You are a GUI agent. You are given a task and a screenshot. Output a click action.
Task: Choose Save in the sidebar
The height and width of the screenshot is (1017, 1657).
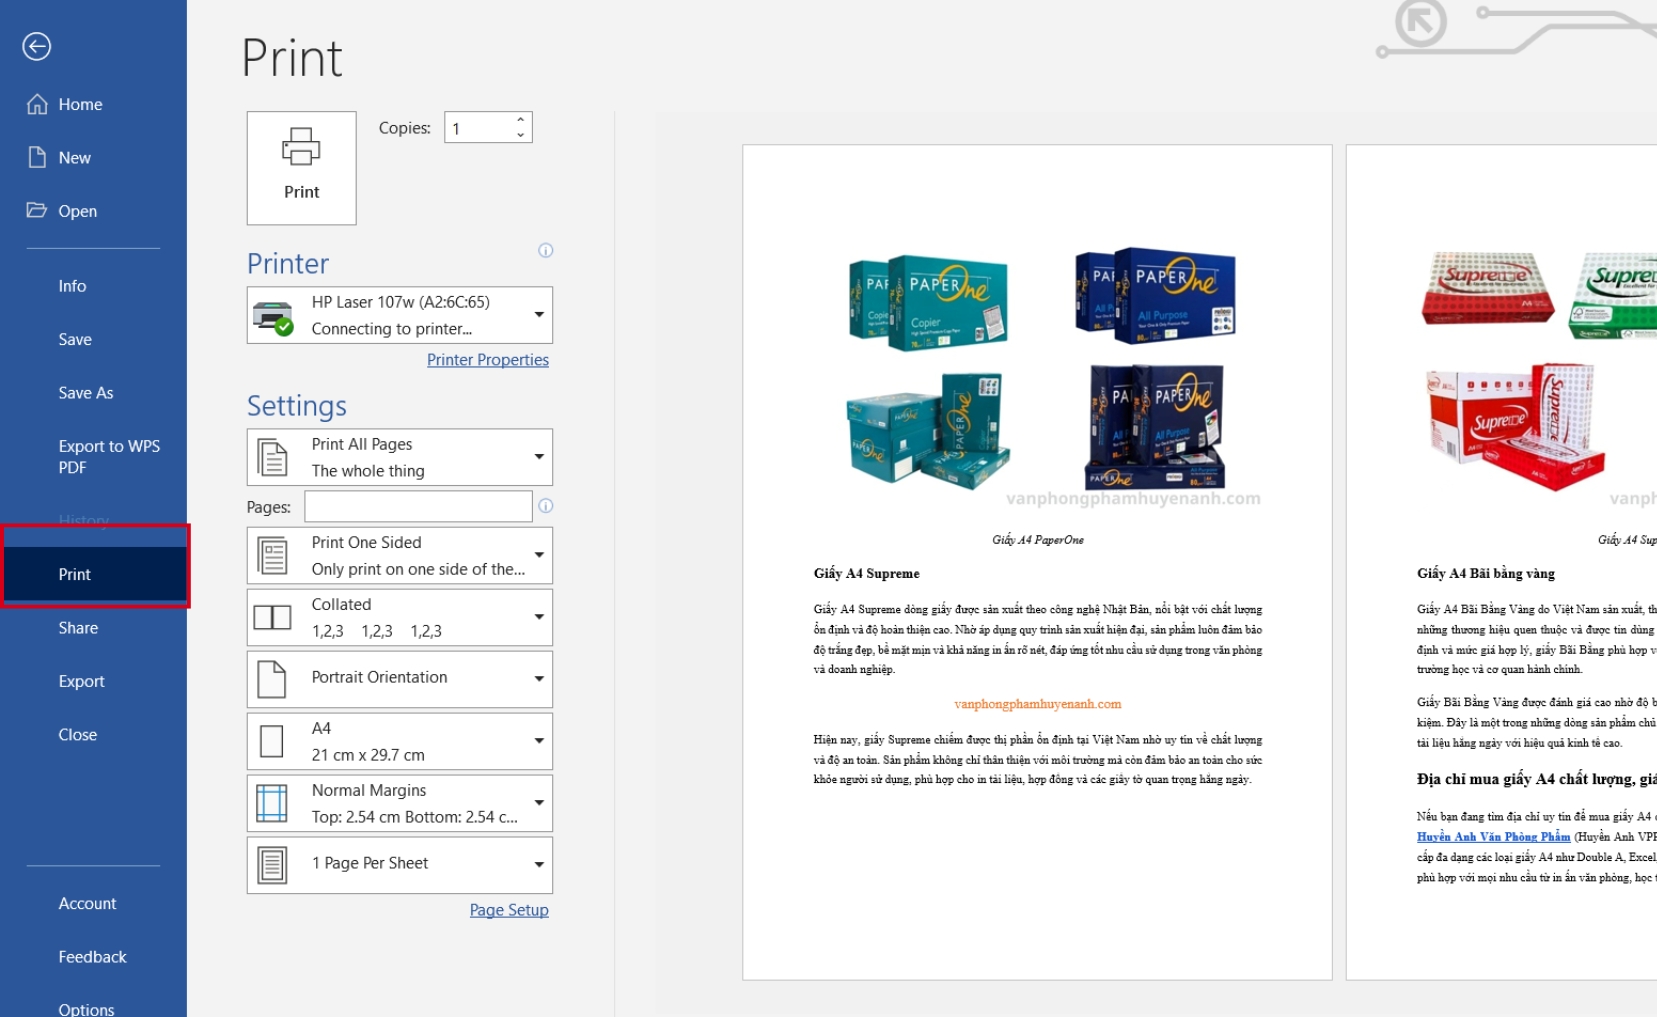click(93, 339)
